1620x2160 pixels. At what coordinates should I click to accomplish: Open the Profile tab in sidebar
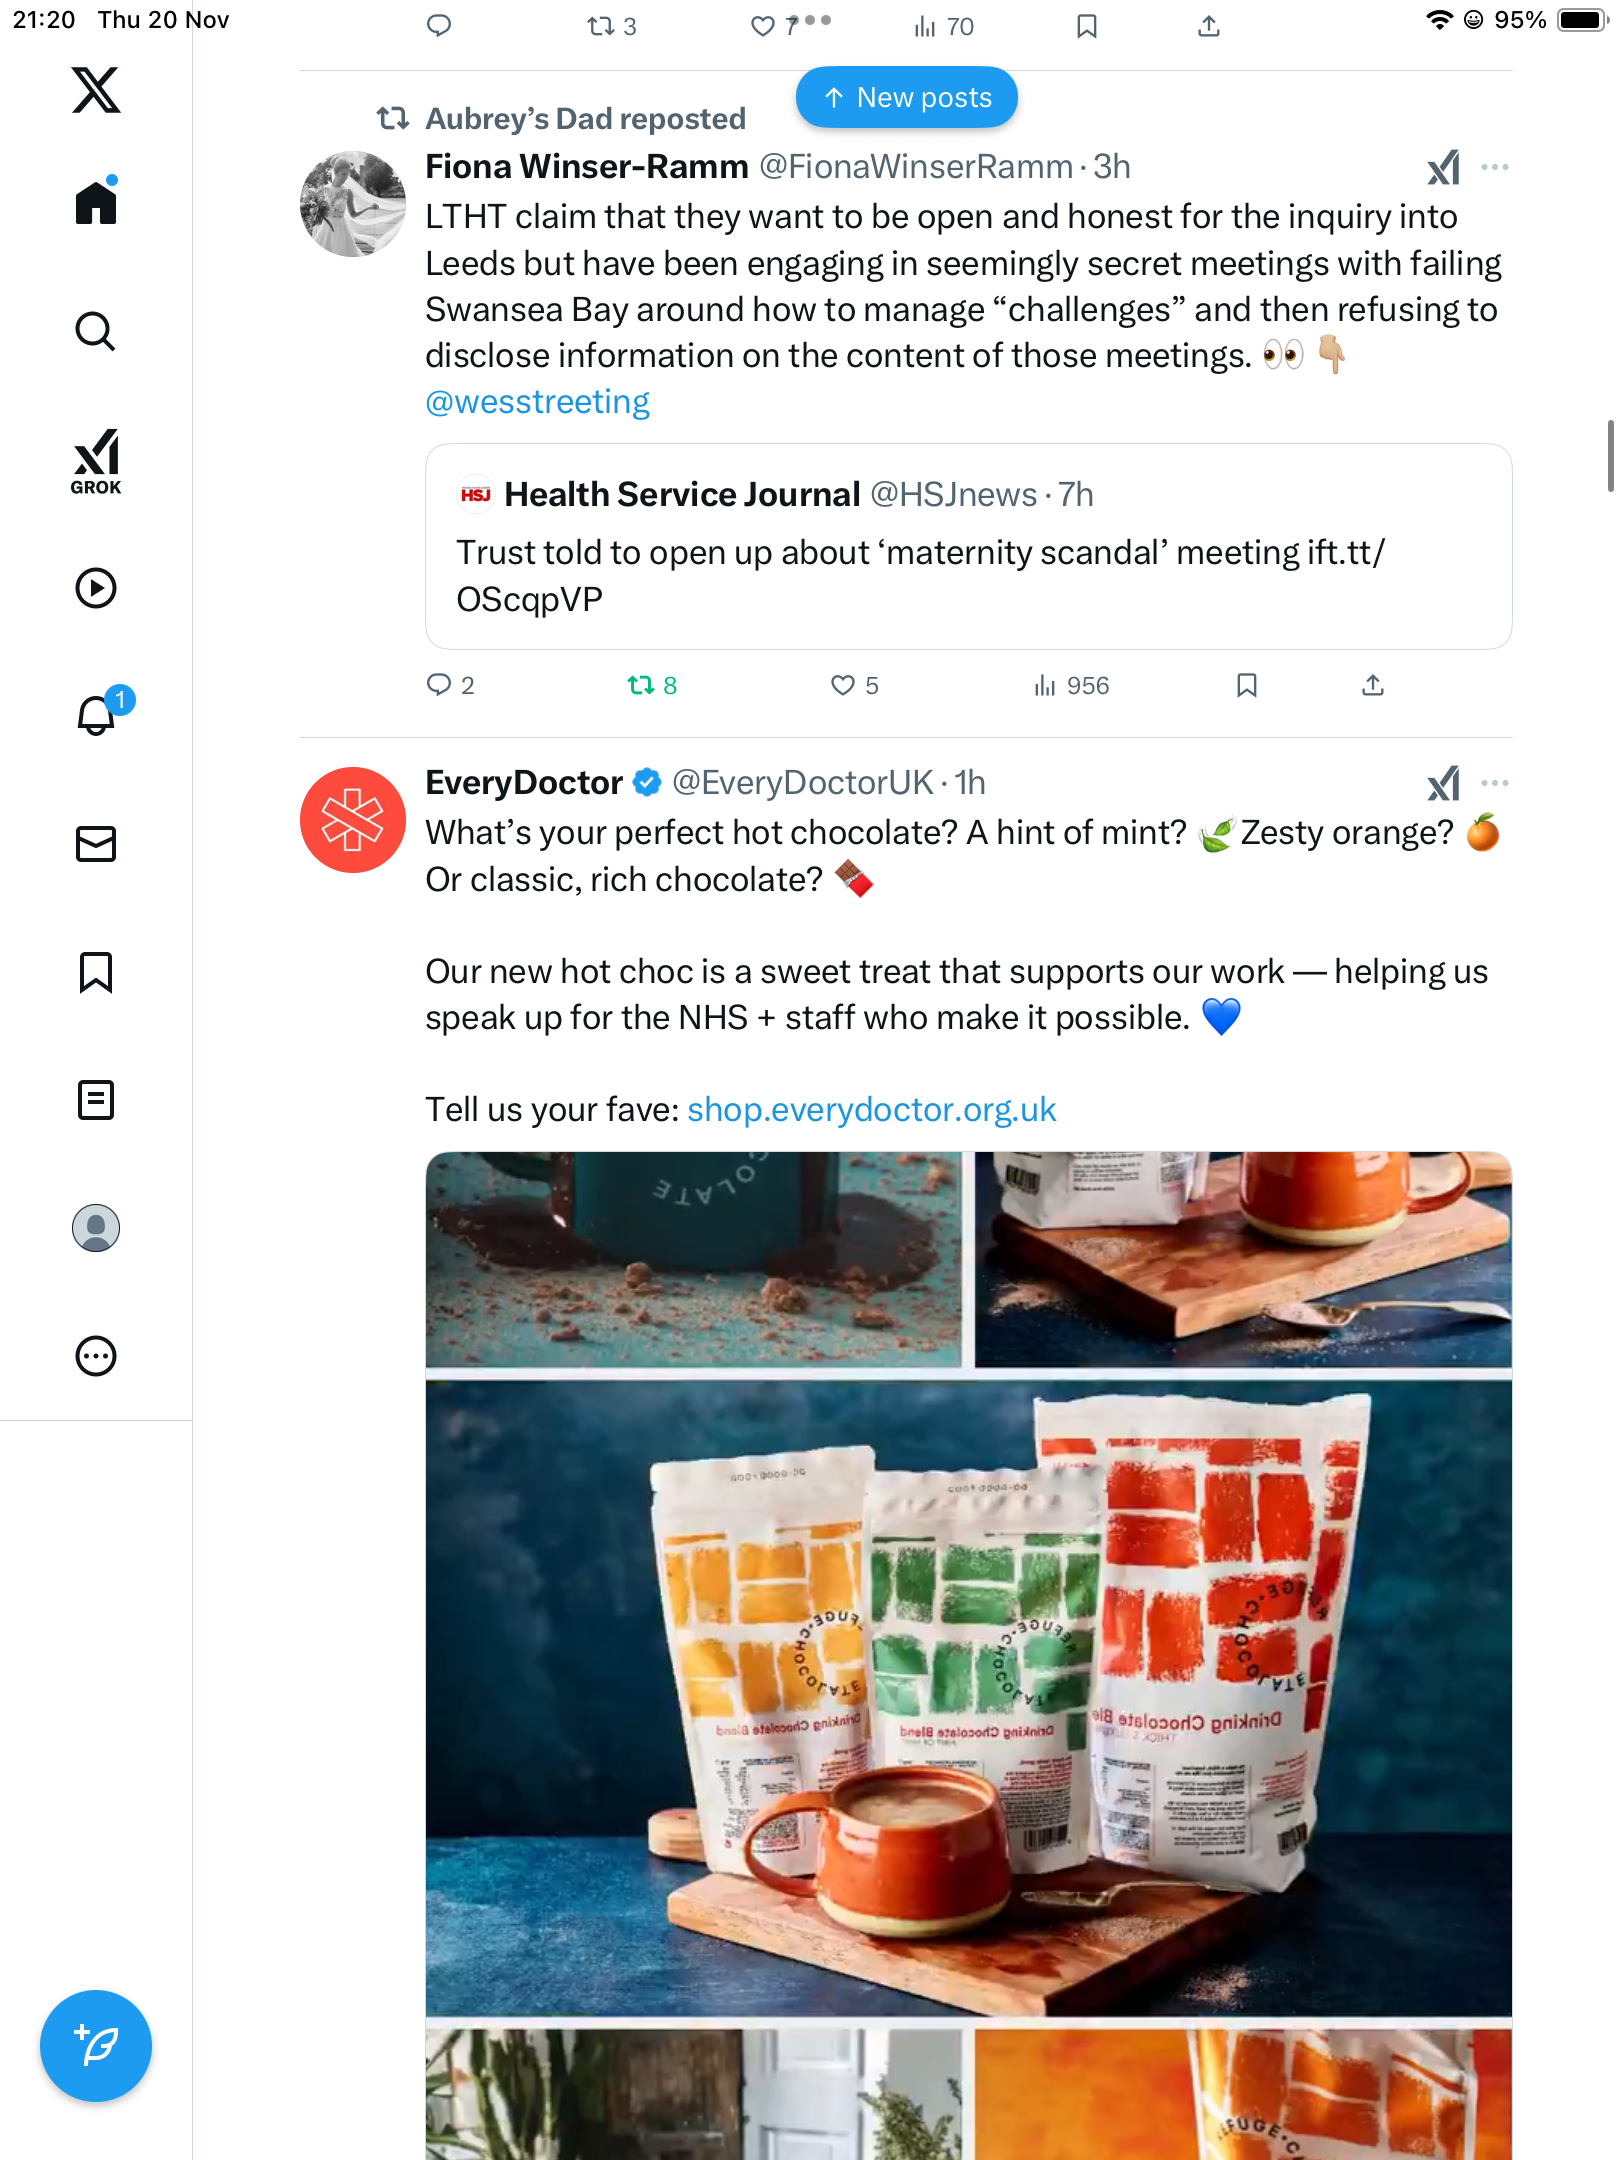(96, 1228)
